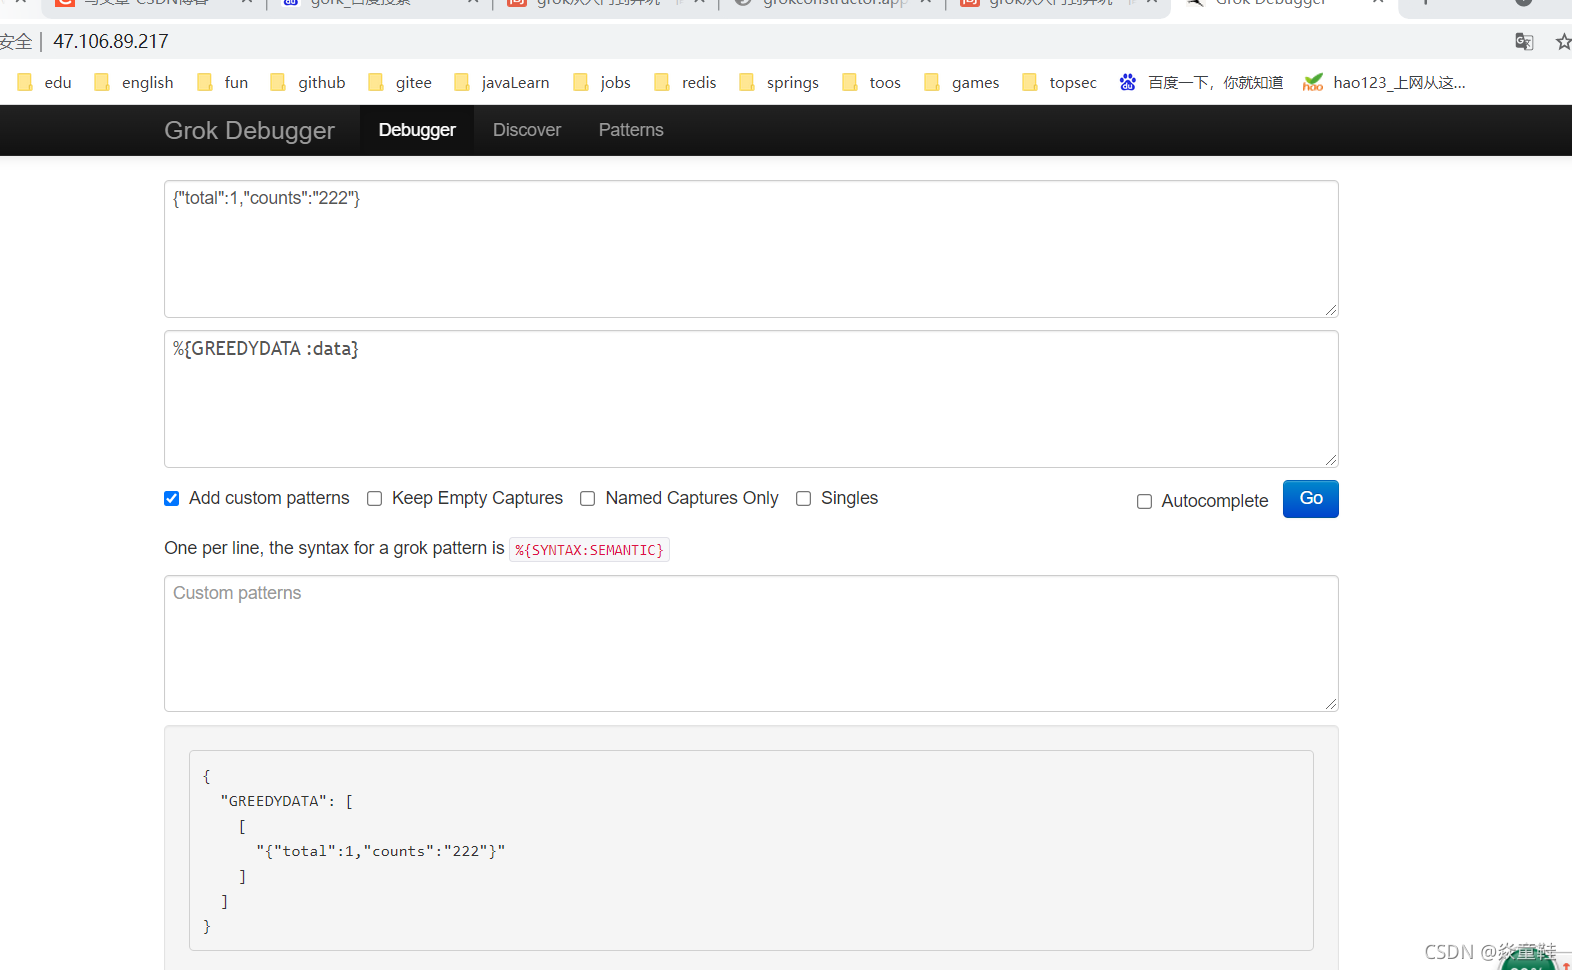This screenshot has height=970, width=1572.
Task: Switch to the Discover tab
Action: (527, 130)
